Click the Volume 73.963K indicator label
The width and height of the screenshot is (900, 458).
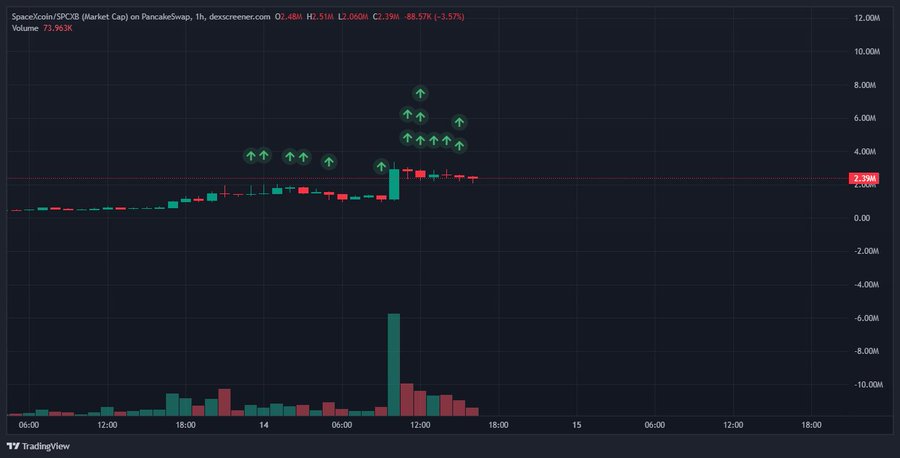tap(42, 28)
